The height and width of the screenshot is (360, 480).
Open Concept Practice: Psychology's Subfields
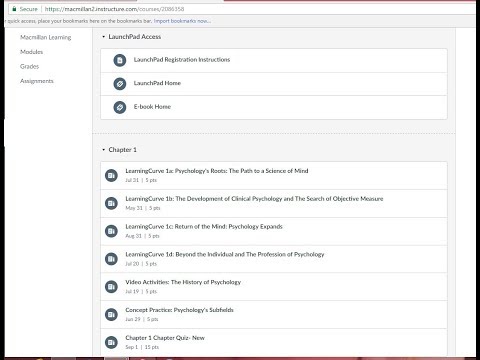pyautogui.click(x=179, y=310)
